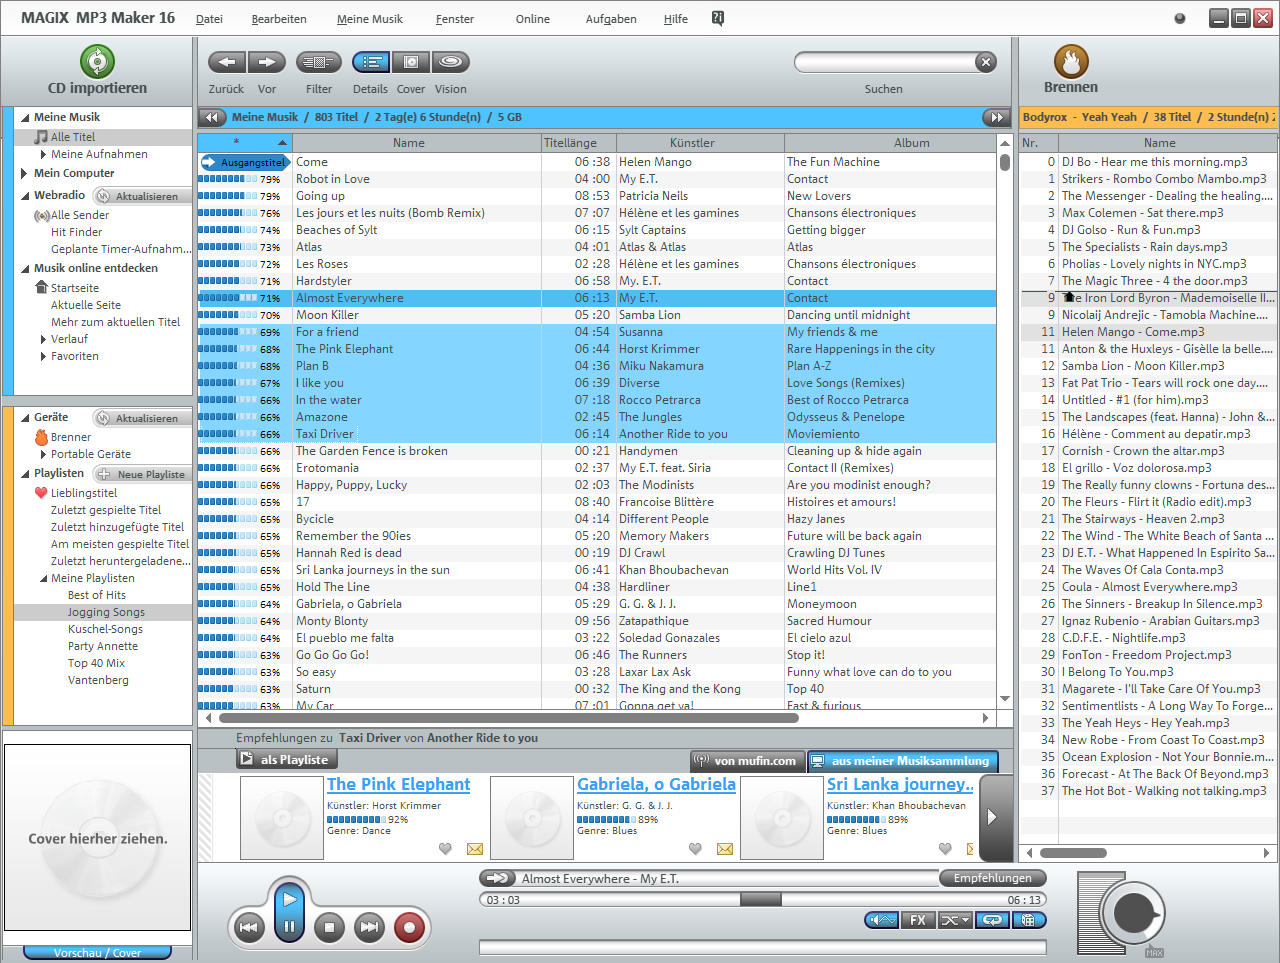Image resolution: width=1280 pixels, height=963 pixels.
Task: Click the heart icon under The Pink Elephant
Action: (445, 849)
